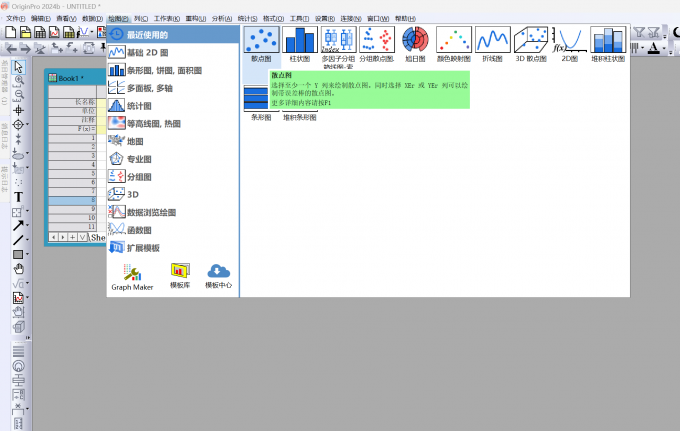Screen dimensions: 680x431
Task: Click the New Function plot toolbar icon
Action: (x=83, y=32)
